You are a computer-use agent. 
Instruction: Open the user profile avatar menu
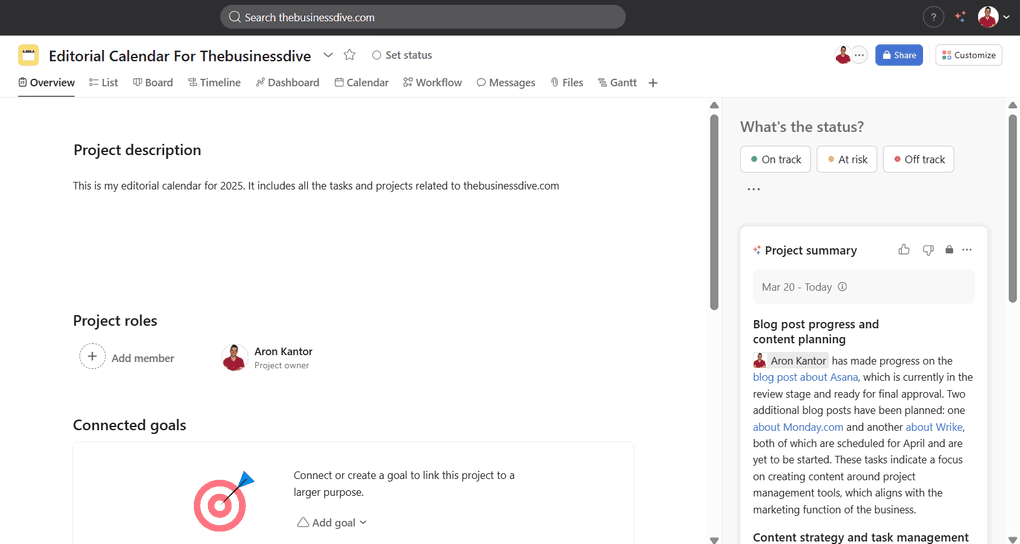(x=987, y=18)
